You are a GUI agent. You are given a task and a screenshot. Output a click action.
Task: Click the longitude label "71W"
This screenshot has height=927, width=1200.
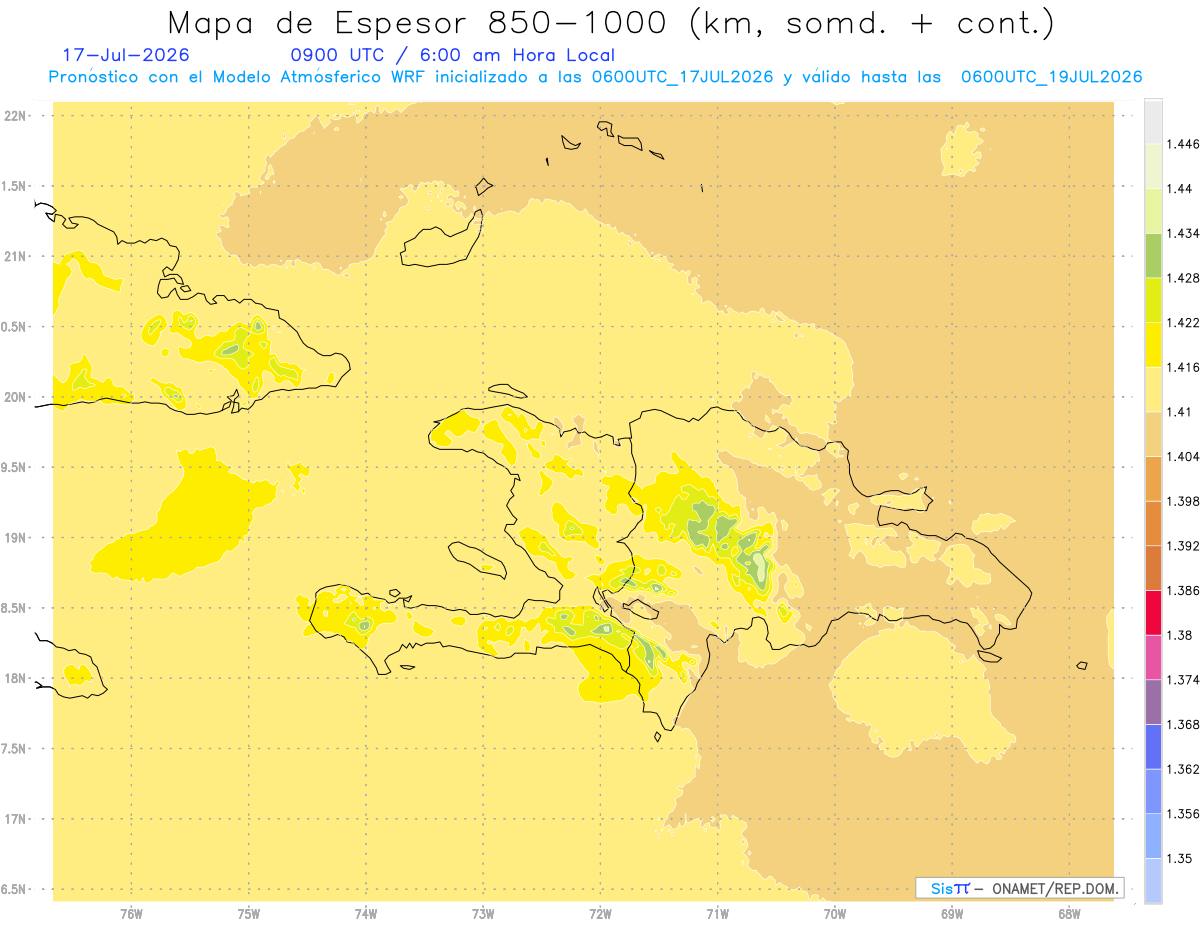717,914
